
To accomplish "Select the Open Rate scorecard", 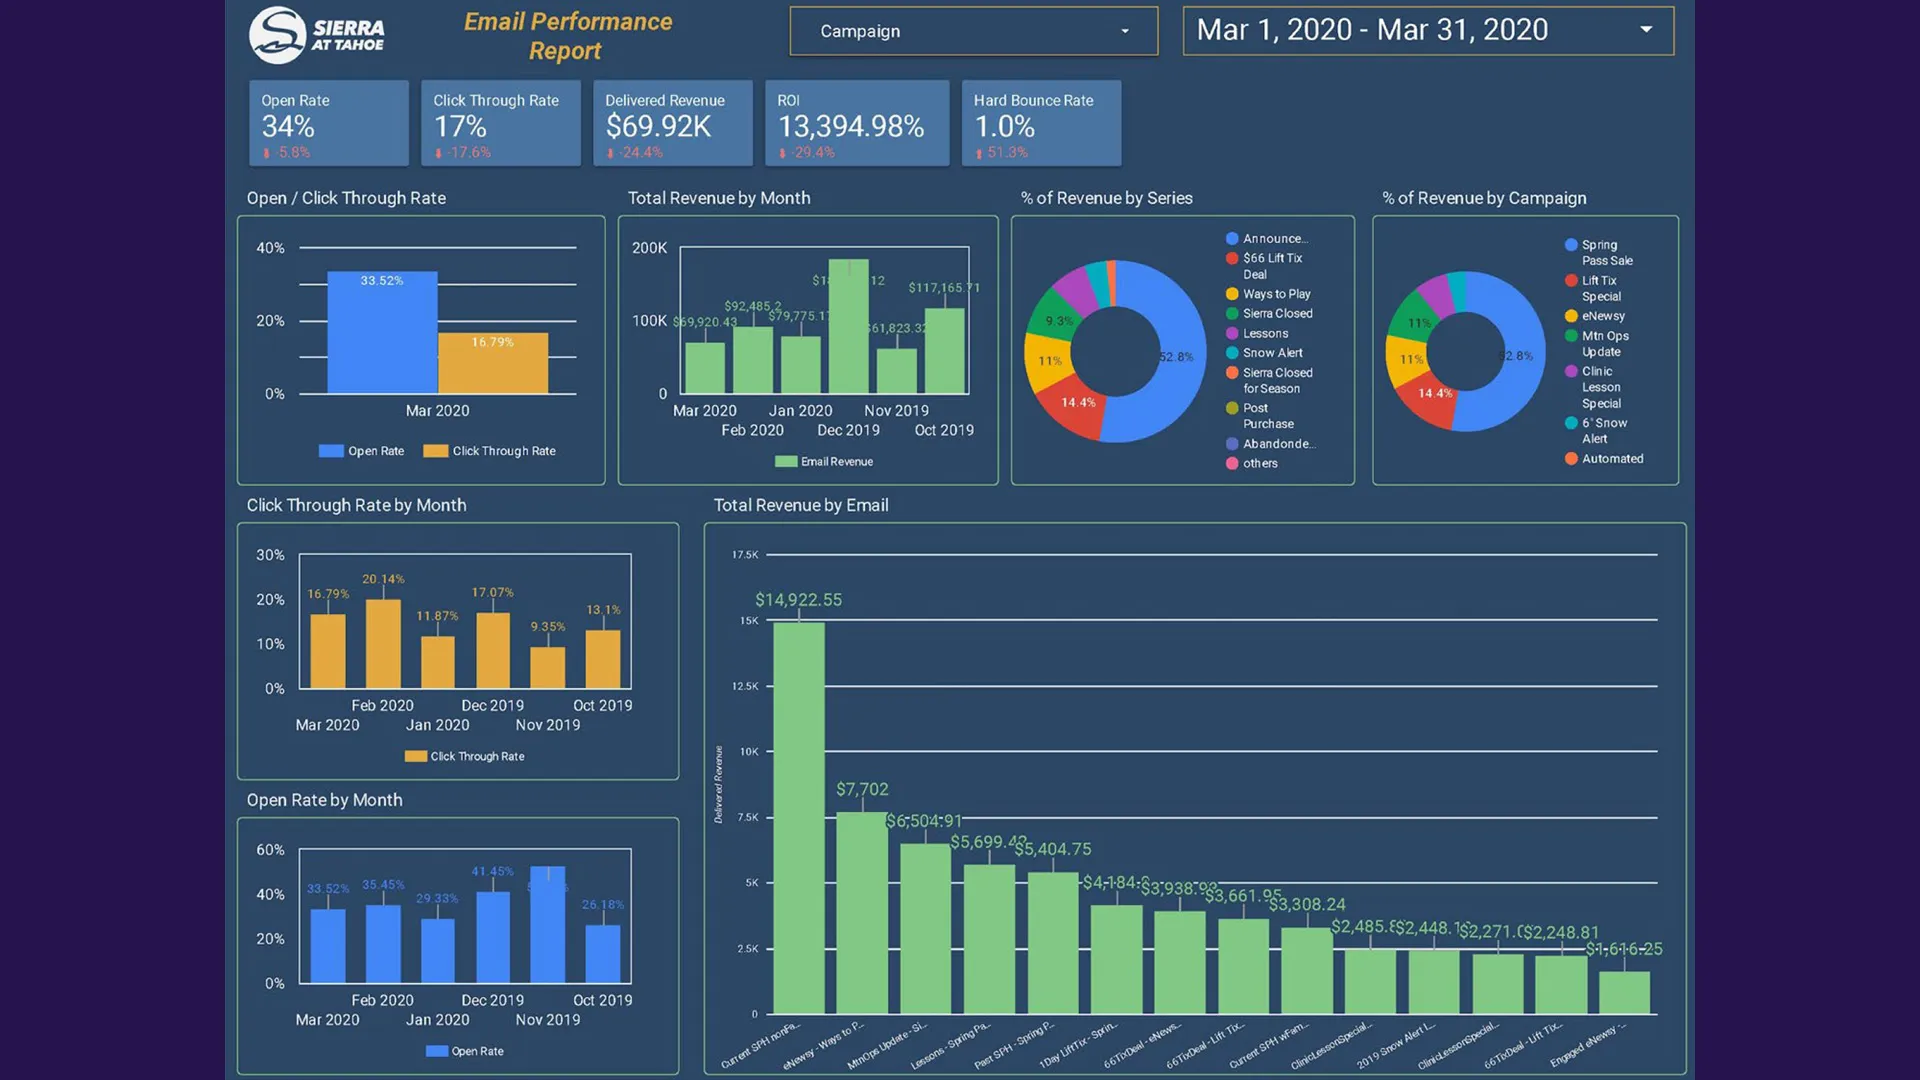I will pos(329,123).
